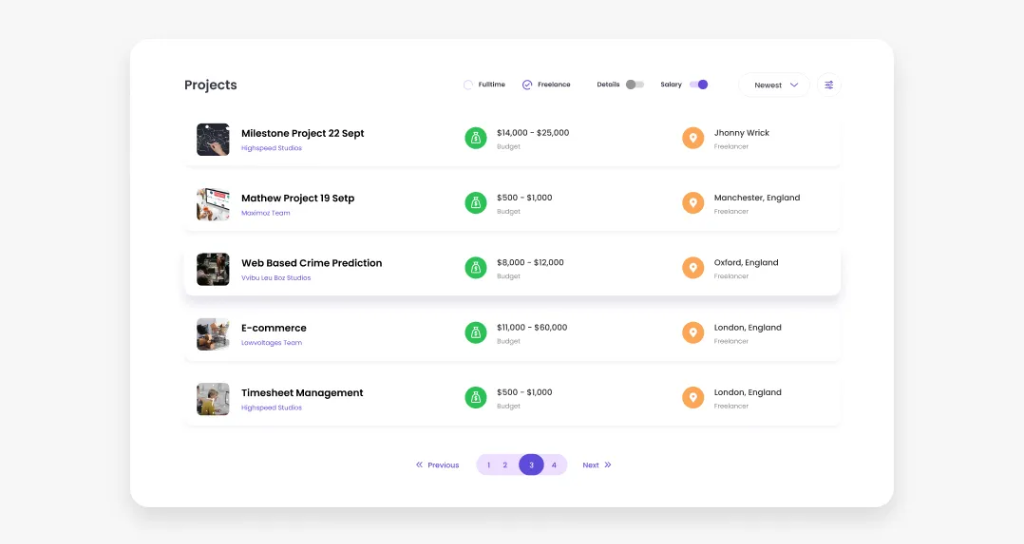Open Timesheet Management project thumbnail
Viewport: 1024px width, 544px height.
click(213, 399)
